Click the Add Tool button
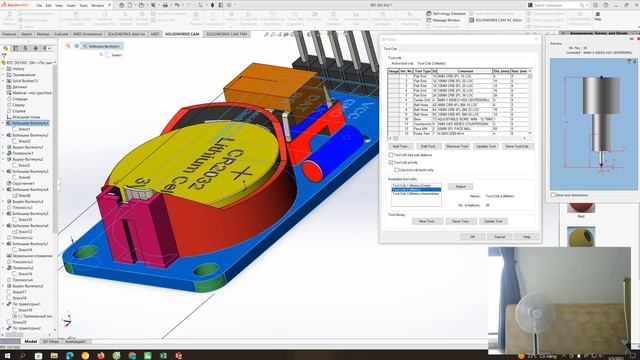The image size is (640, 360). point(400,146)
